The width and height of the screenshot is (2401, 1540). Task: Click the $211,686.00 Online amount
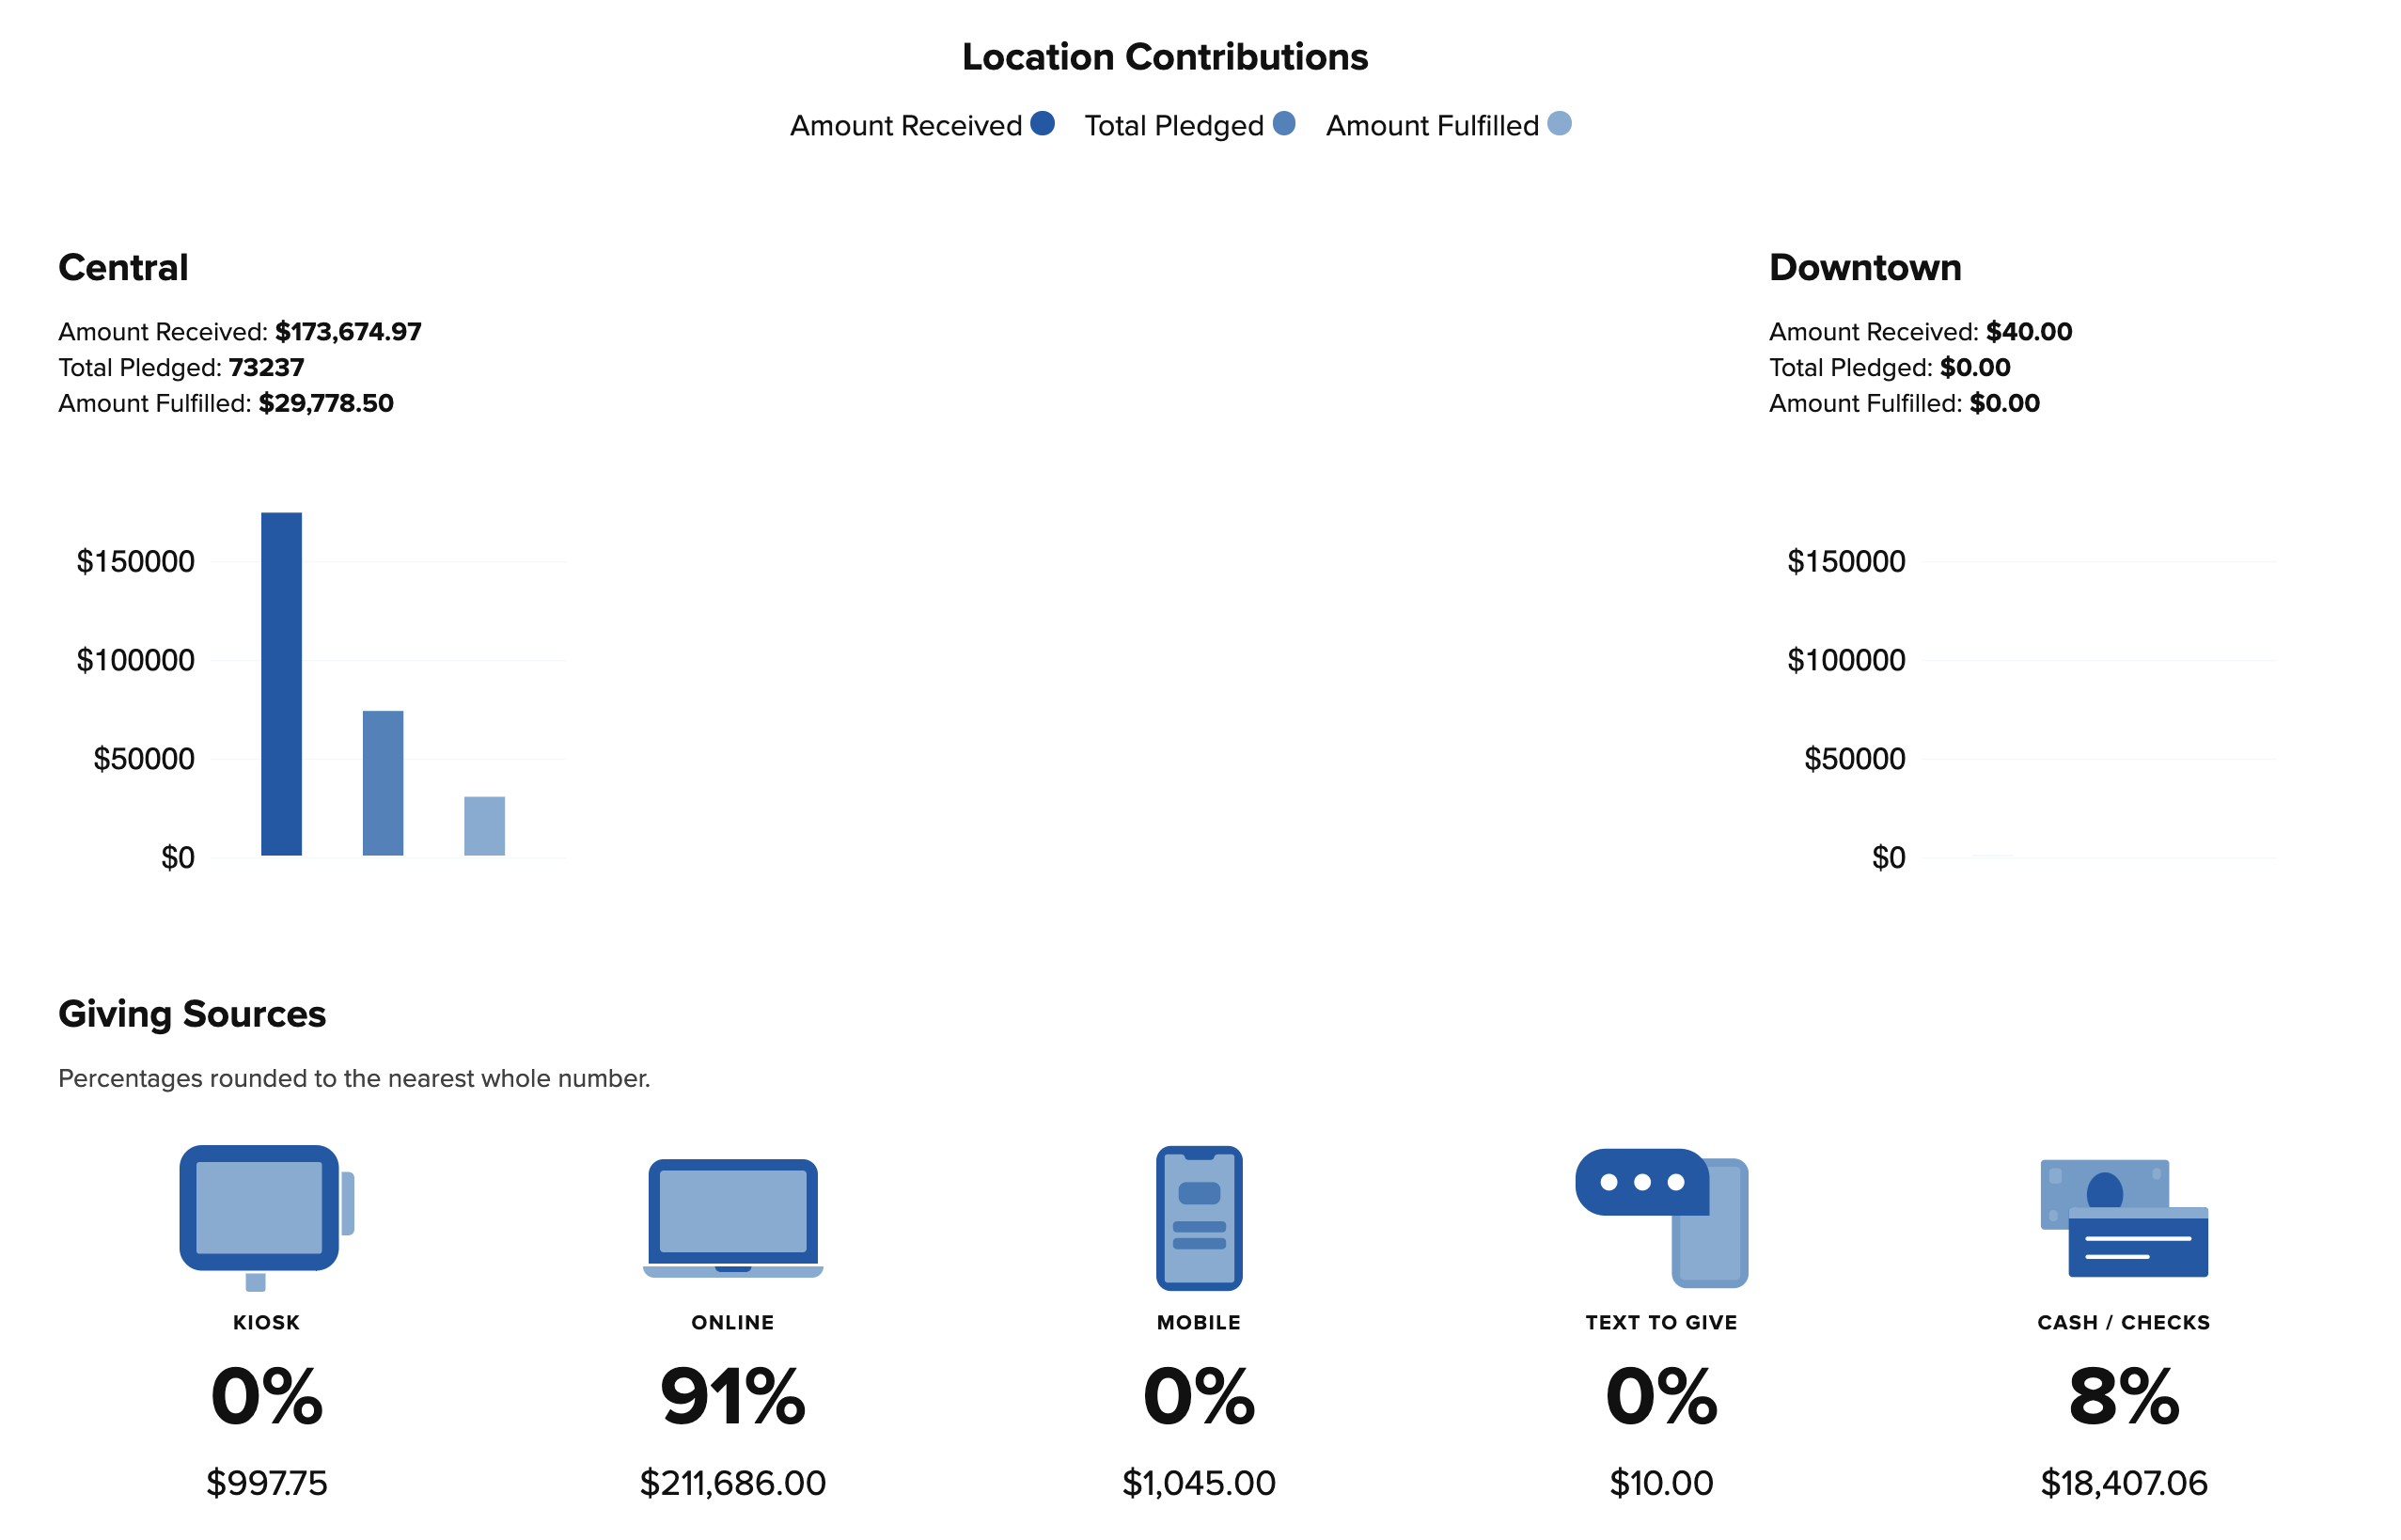pos(733,1483)
